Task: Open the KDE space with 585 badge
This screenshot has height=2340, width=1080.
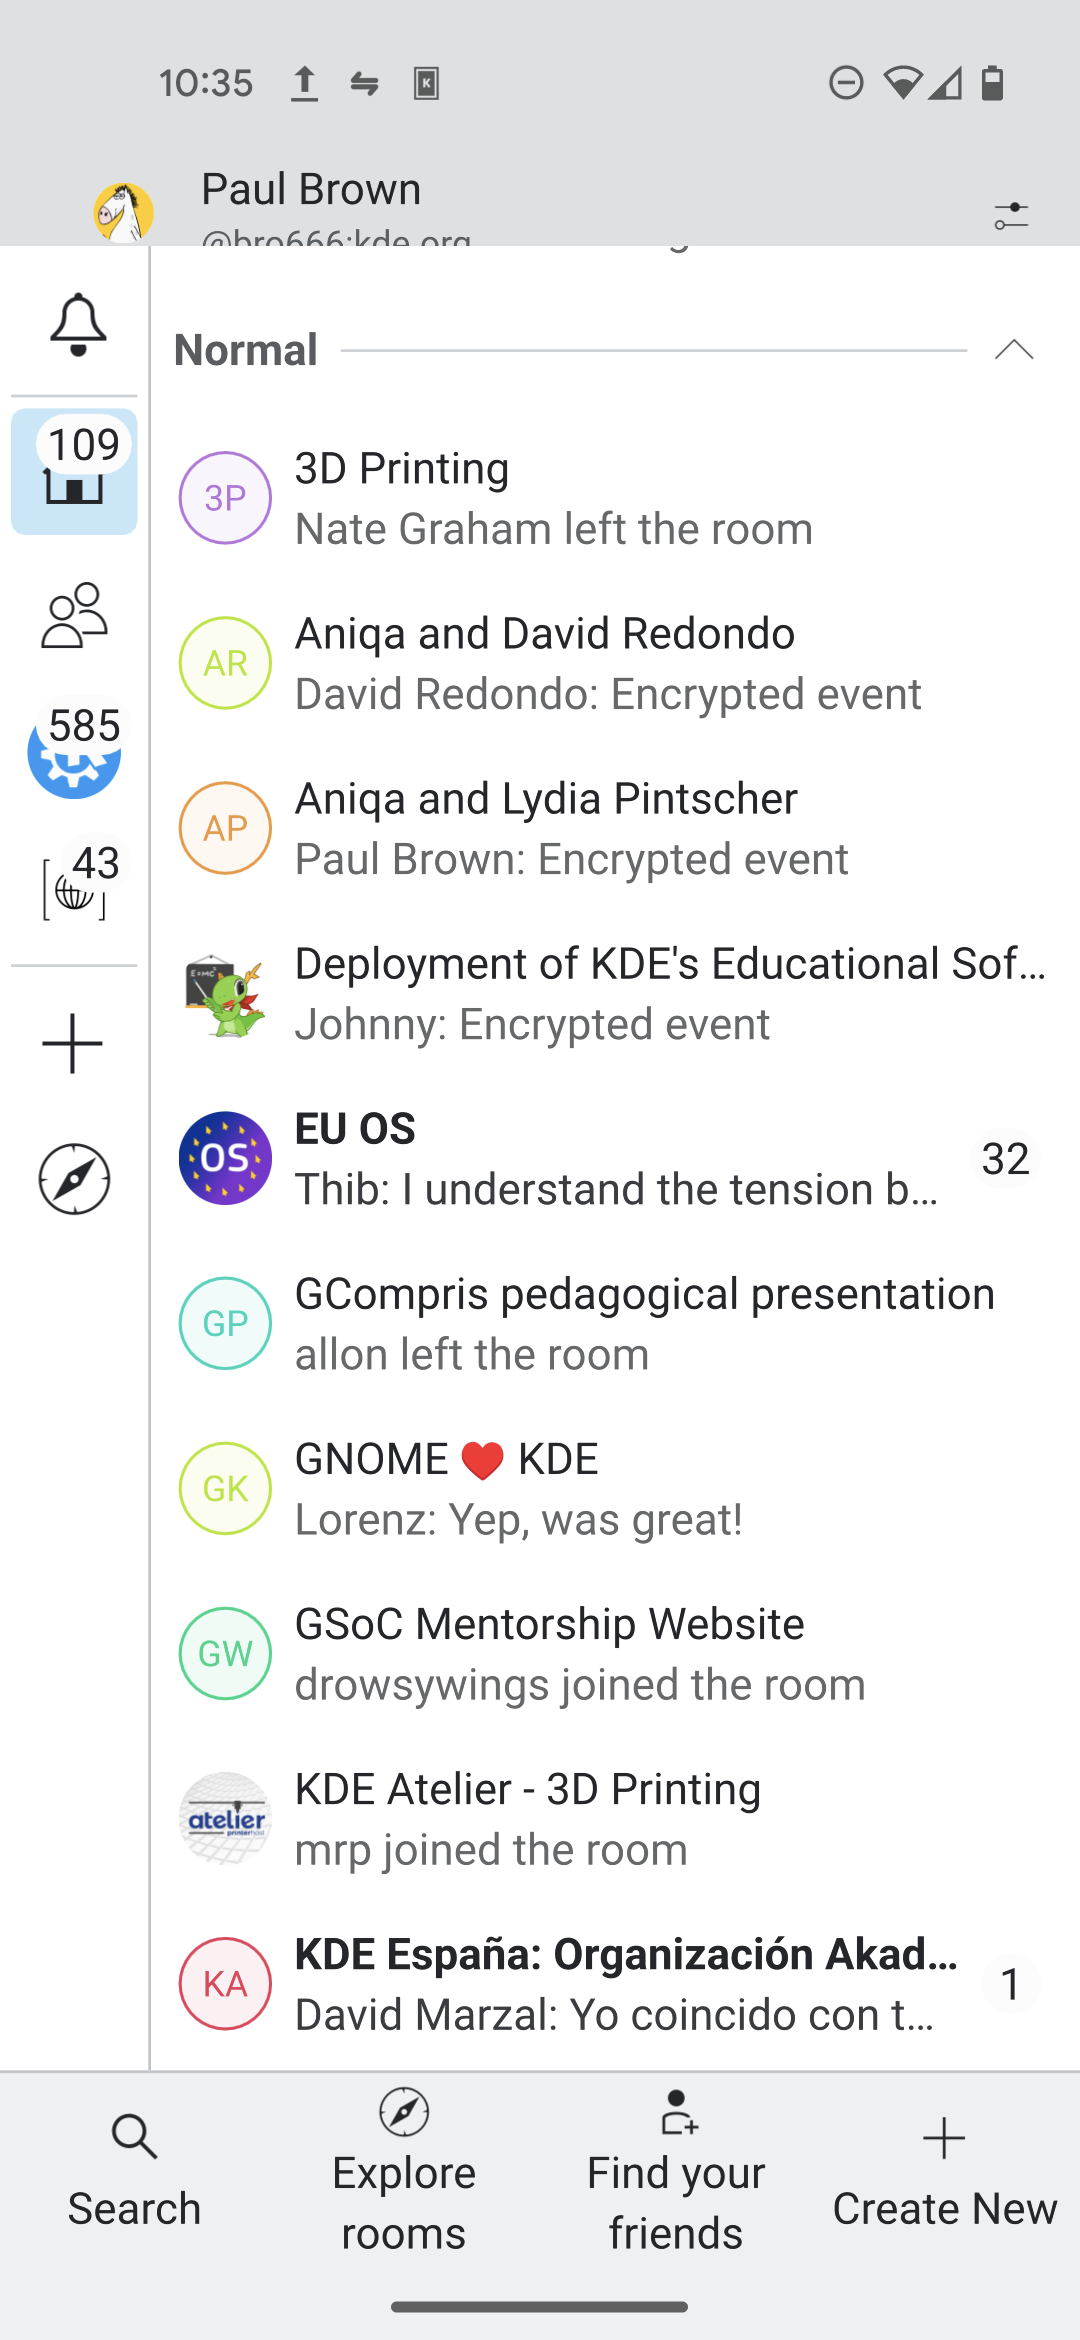Action: pos(74,752)
